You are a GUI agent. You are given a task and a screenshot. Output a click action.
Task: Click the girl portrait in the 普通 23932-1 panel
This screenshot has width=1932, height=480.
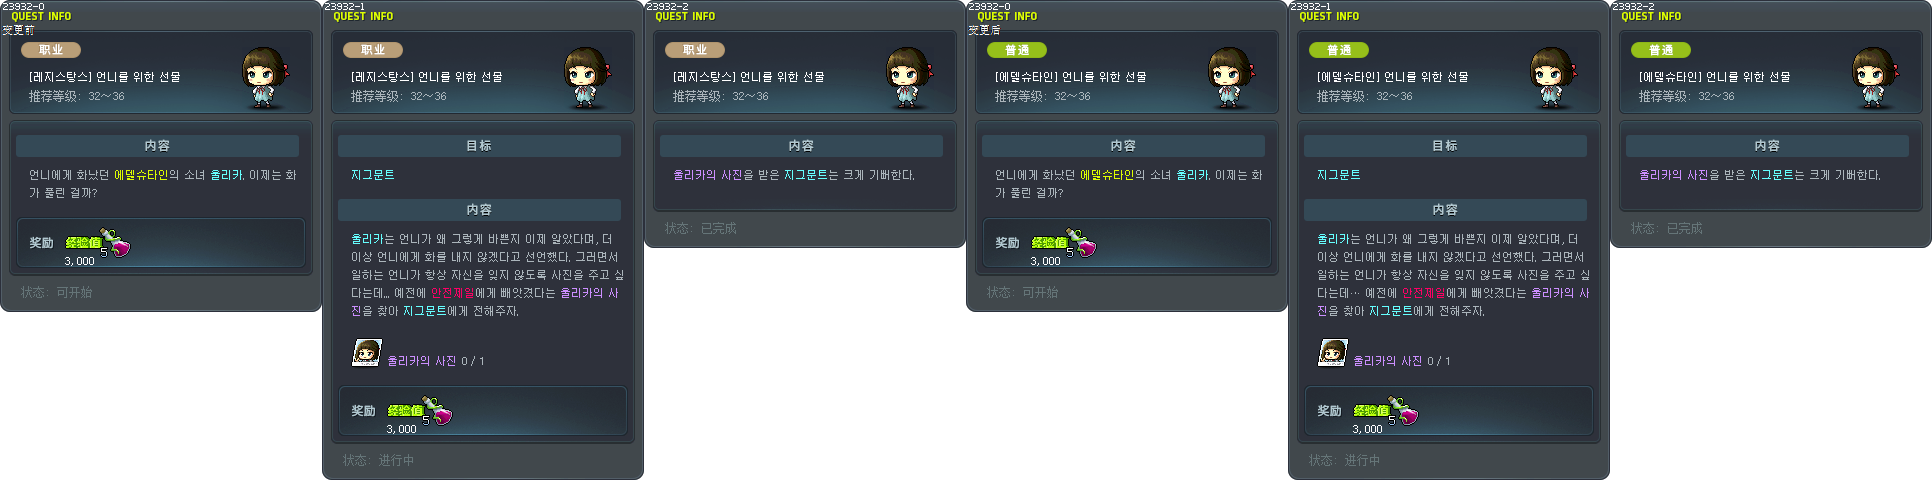tap(1553, 78)
